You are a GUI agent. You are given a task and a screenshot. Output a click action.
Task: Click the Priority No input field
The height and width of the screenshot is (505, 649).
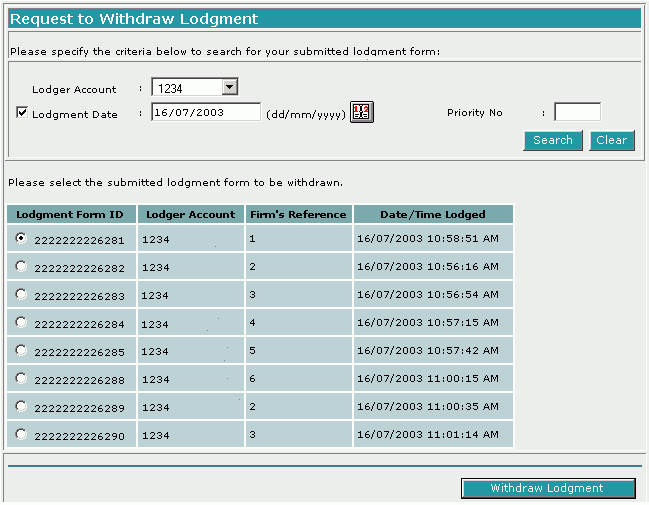[577, 112]
